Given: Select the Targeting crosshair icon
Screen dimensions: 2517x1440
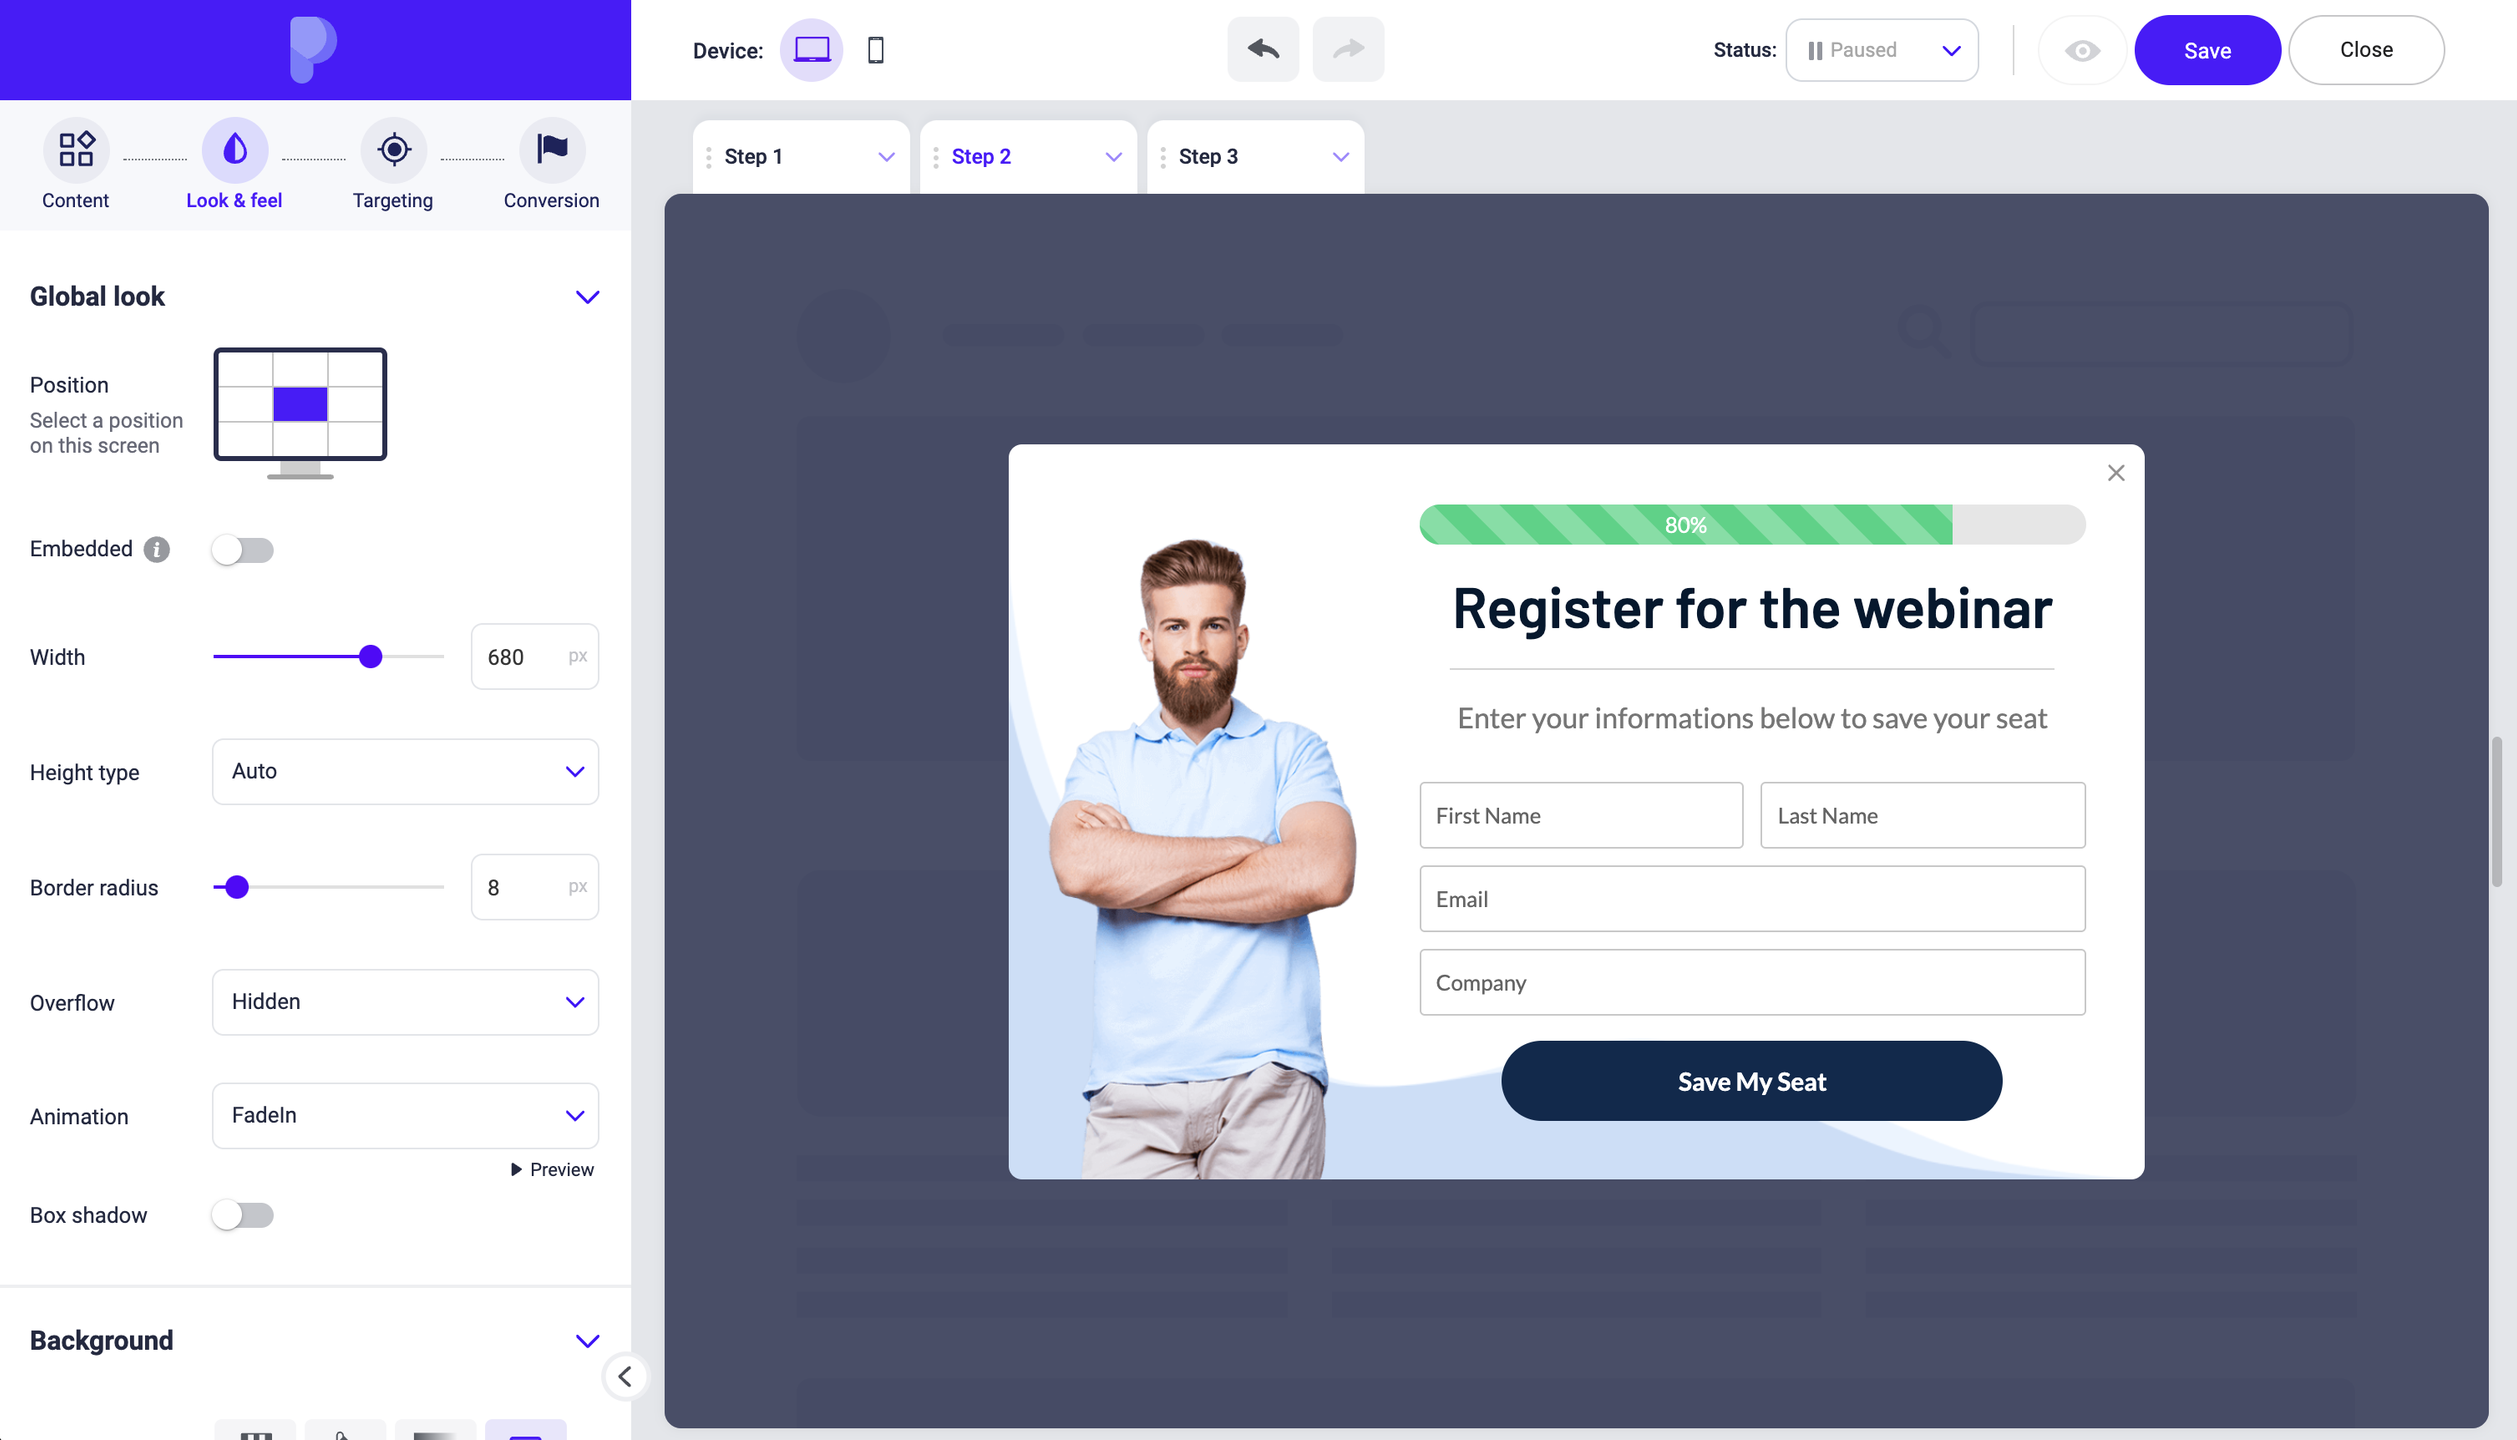Looking at the screenshot, I should coord(393,150).
